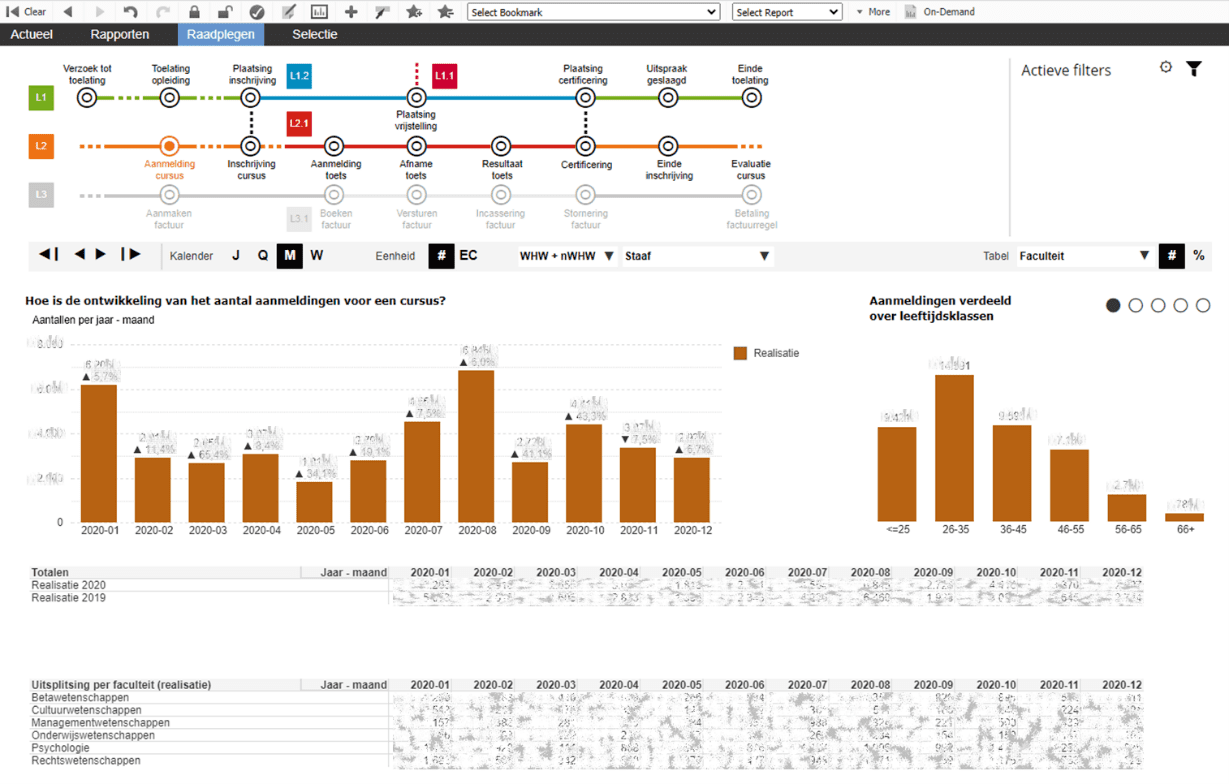Select the second carousel dot for charts
Viewport: 1229px width, 784px height.
[1135, 306]
